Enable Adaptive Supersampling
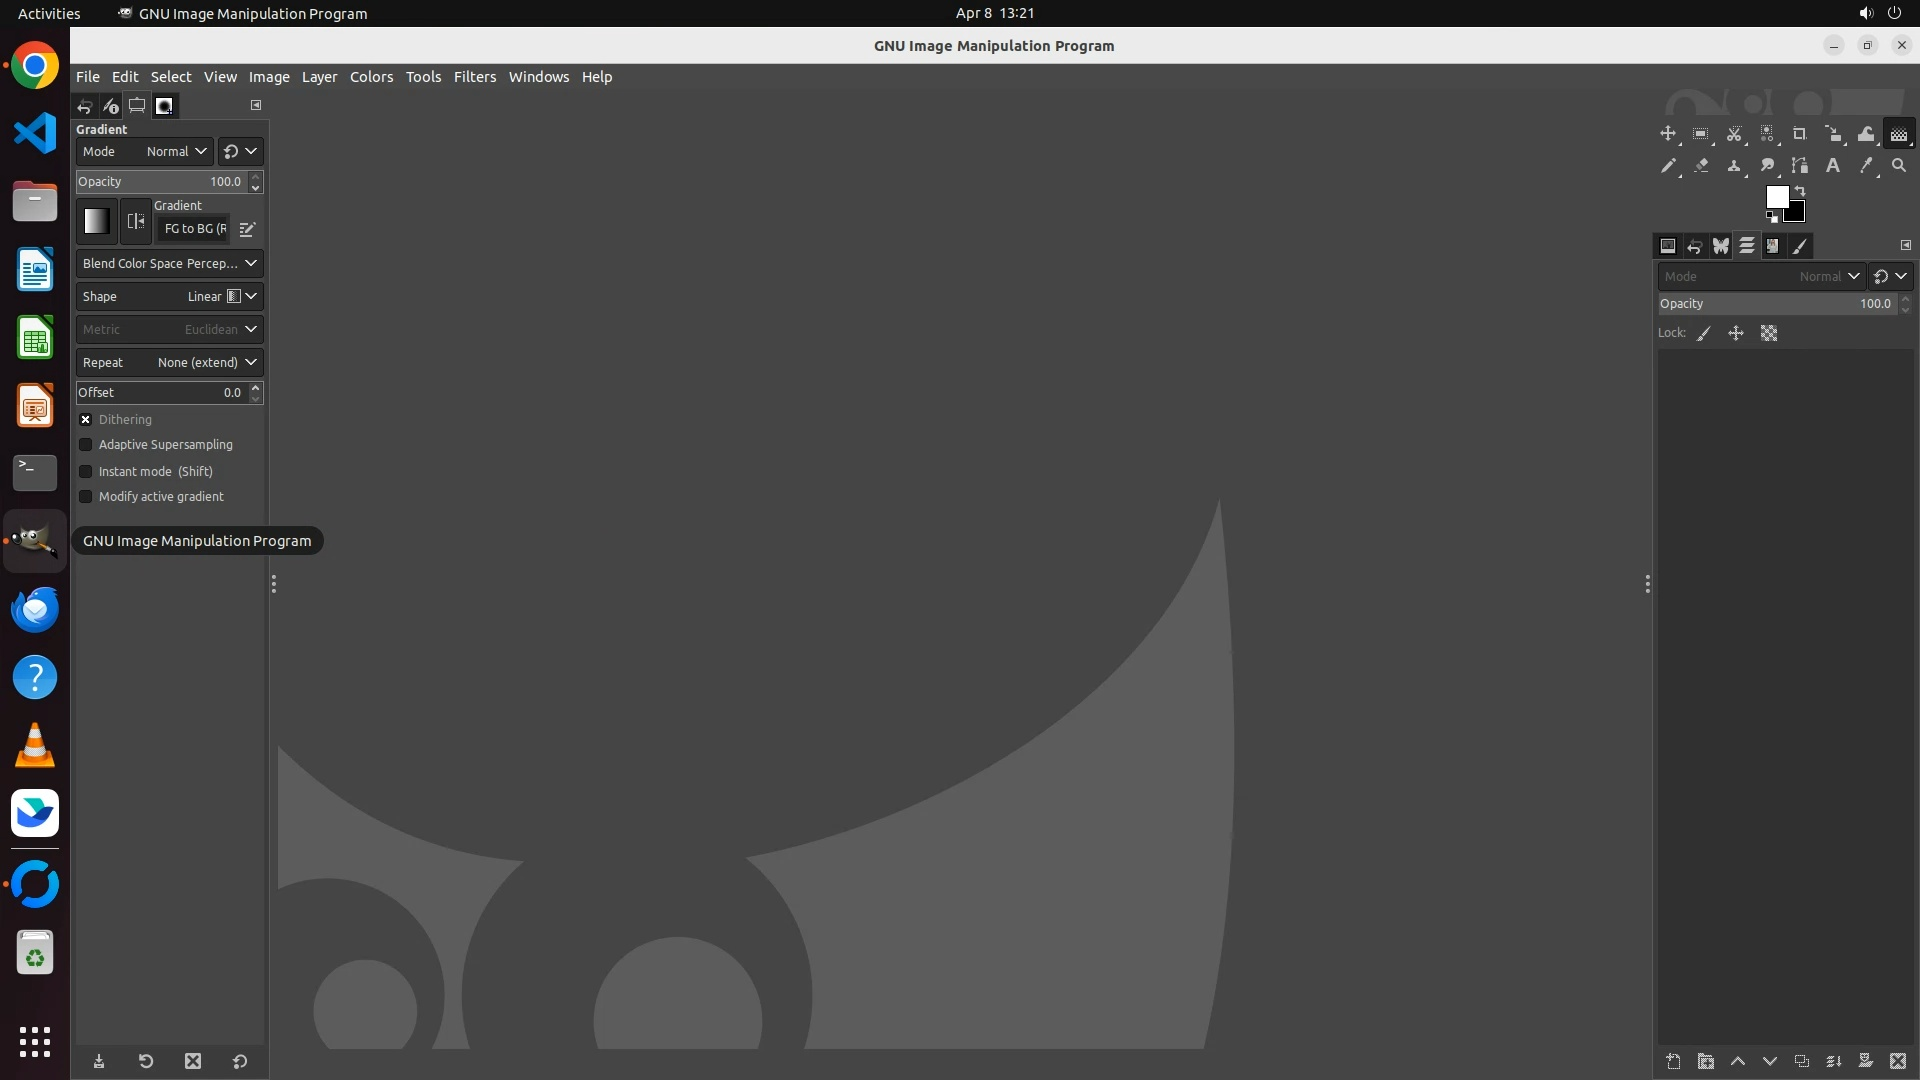Image resolution: width=1920 pixels, height=1080 pixels. [x=86, y=445]
